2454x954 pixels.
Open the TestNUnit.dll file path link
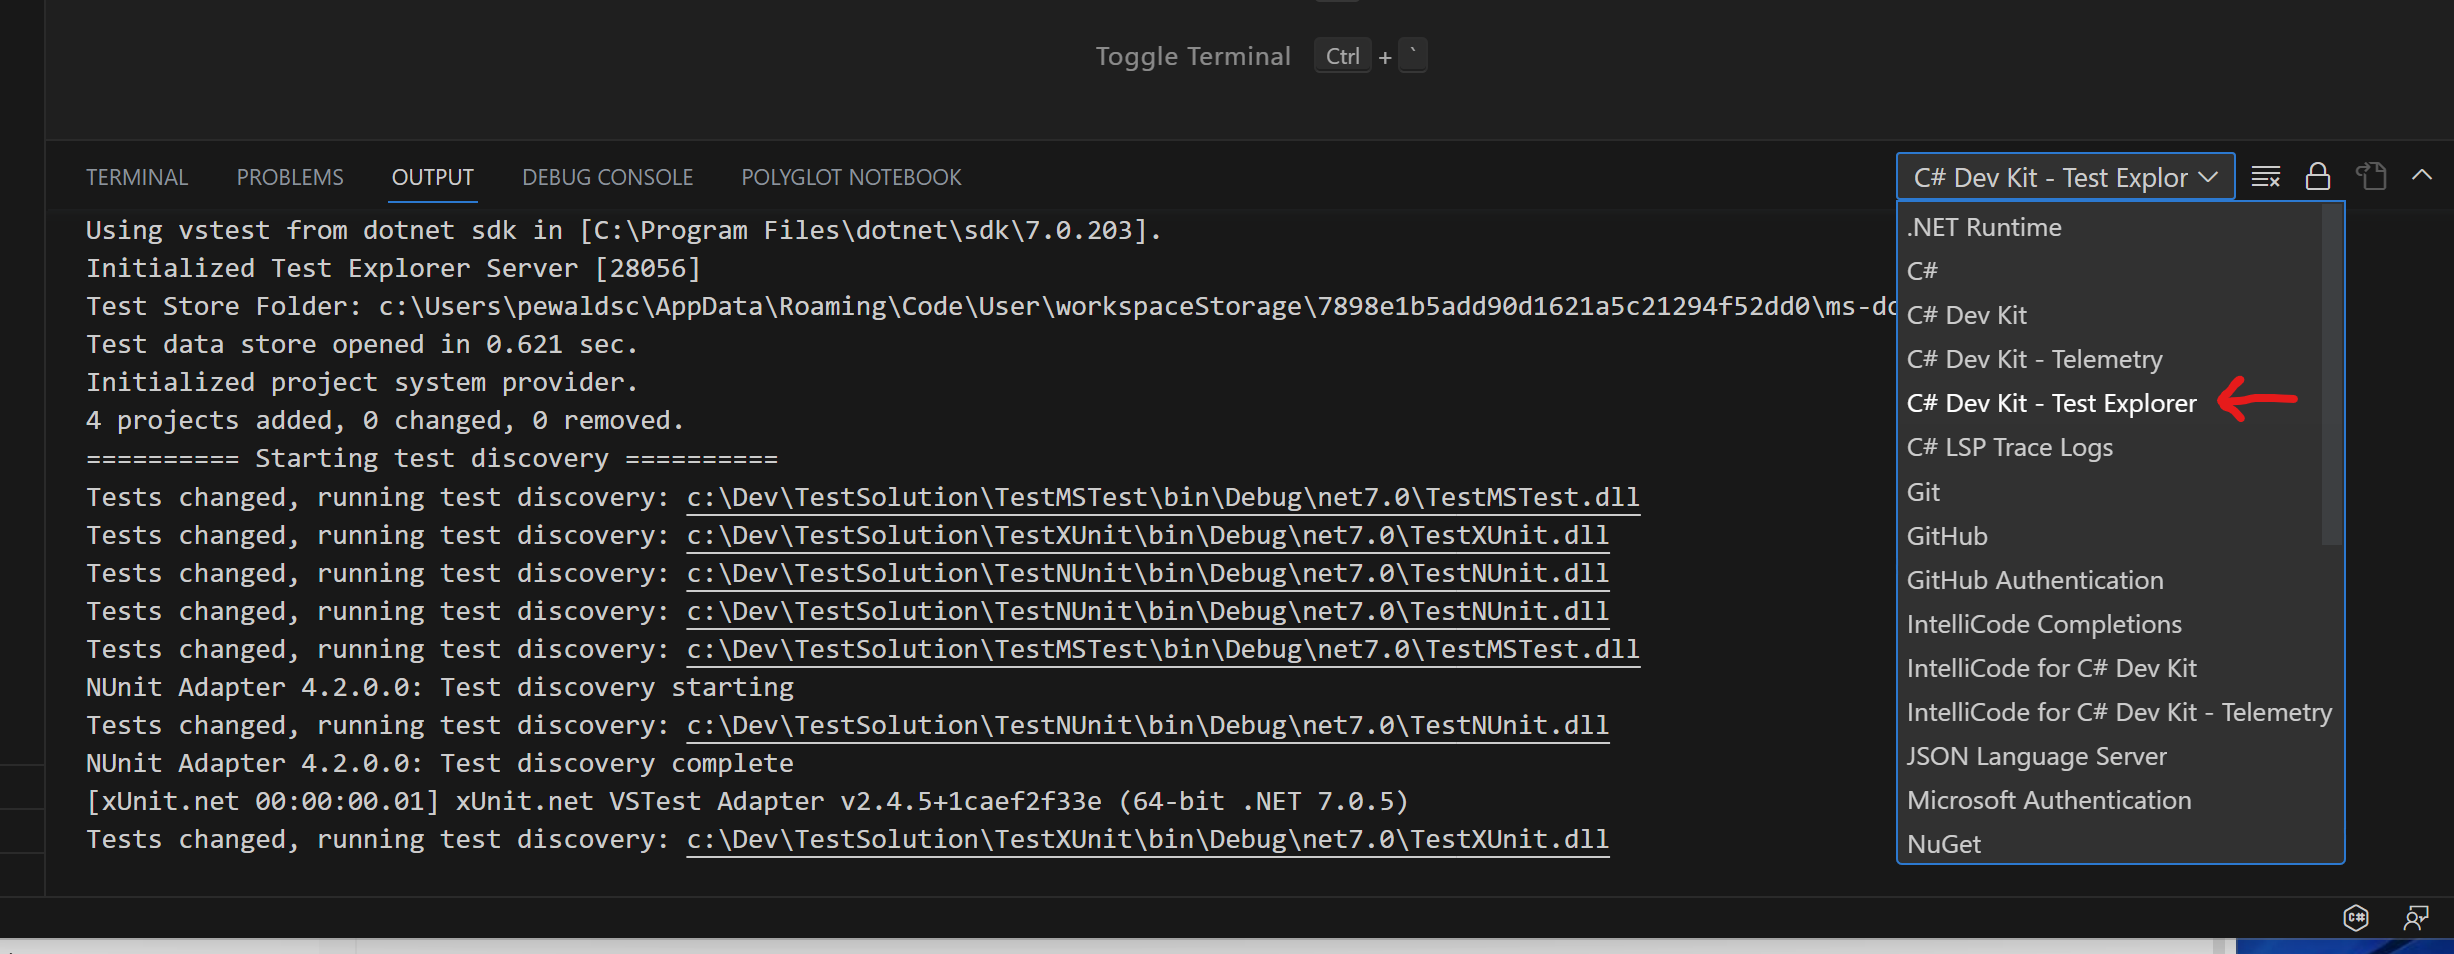1146,573
